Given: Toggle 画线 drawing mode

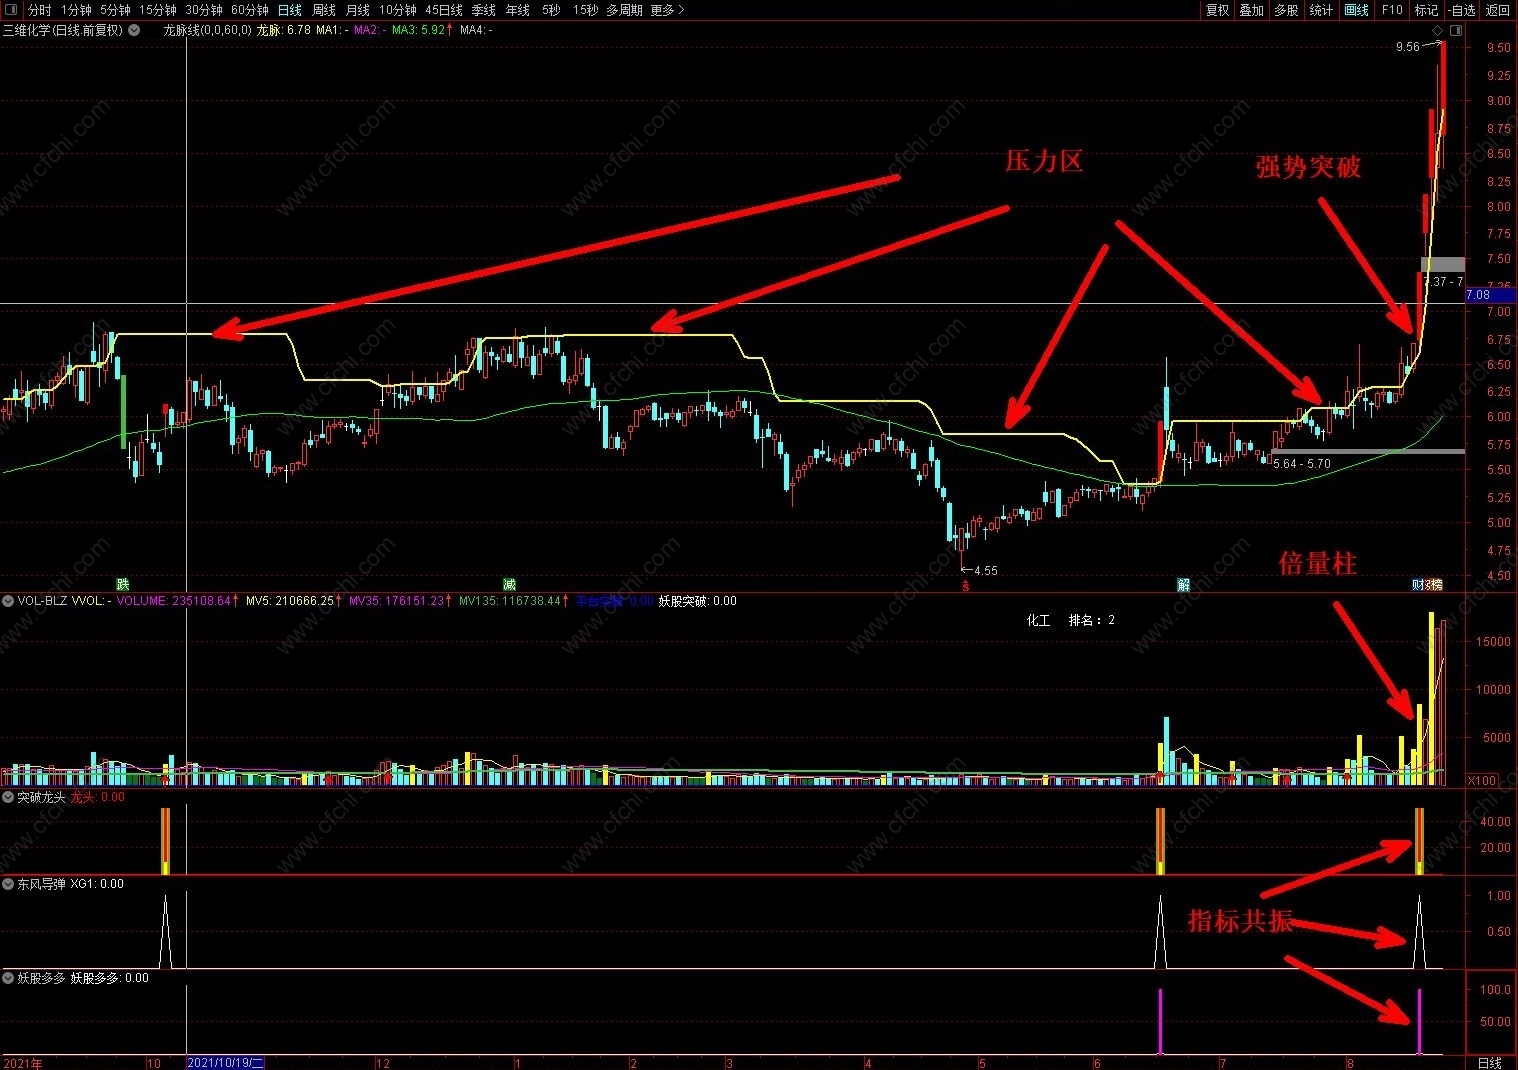Looking at the screenshot, I should (x=1356, y=10).
